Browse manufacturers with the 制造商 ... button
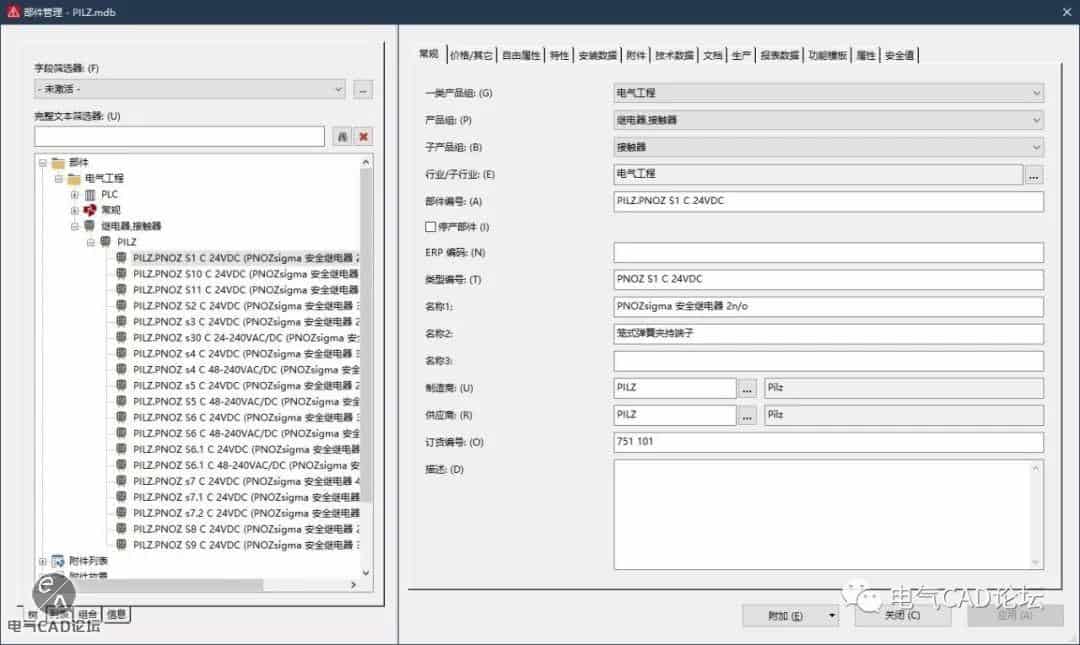The width and height of the screenshot is (1080, 645). click(x=747, y=389)
